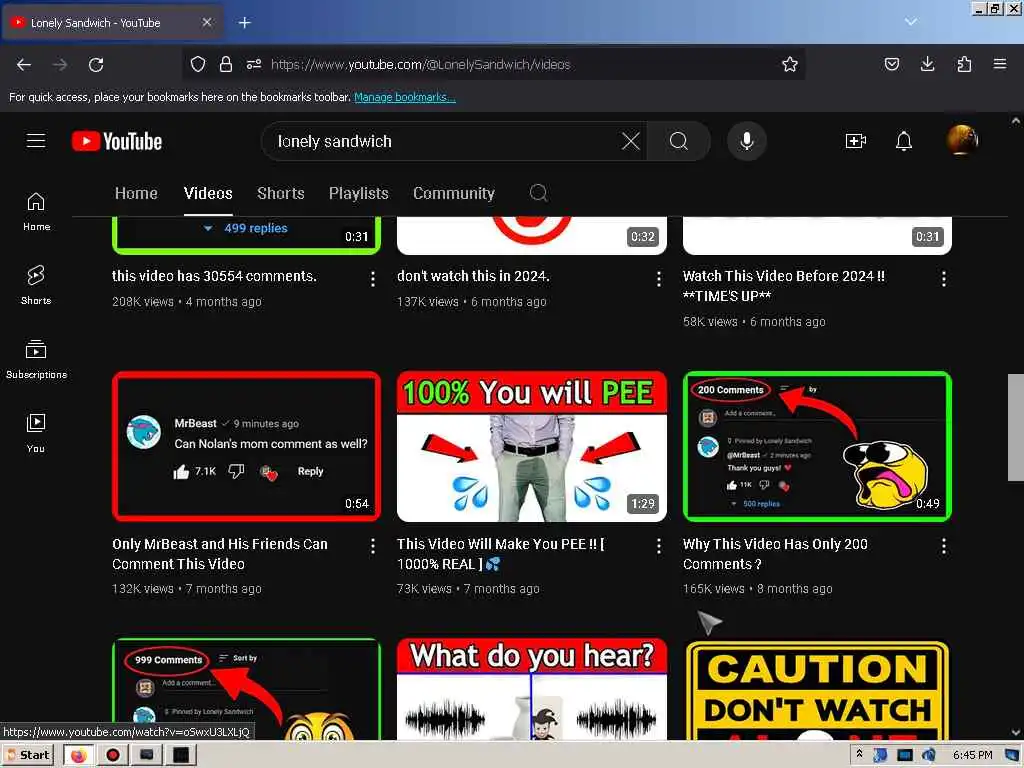Open the Windows Start menu

point(28,755)
